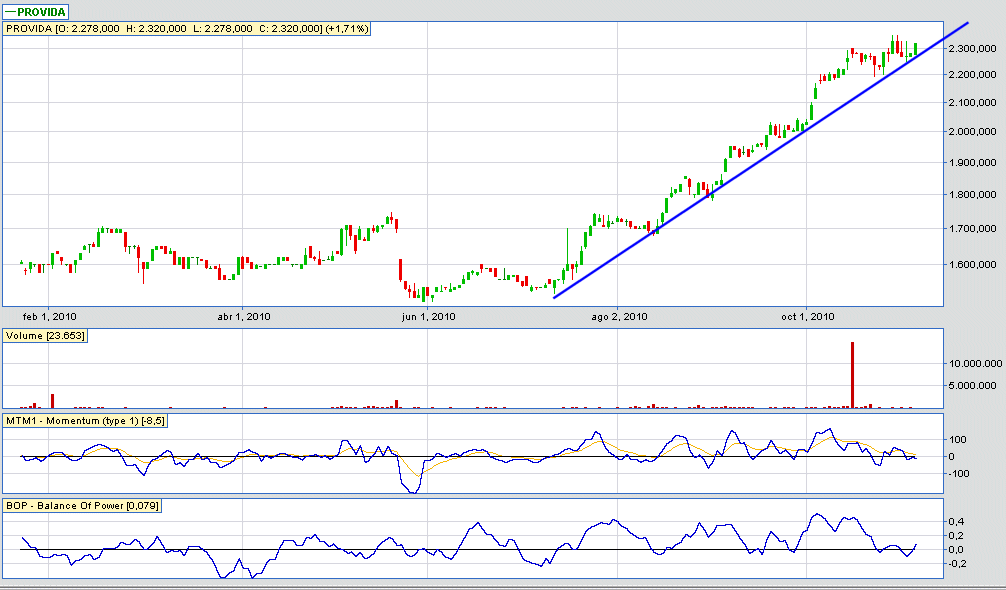
Task: Select the oct 1, 2010 date label
Action: 807,317
